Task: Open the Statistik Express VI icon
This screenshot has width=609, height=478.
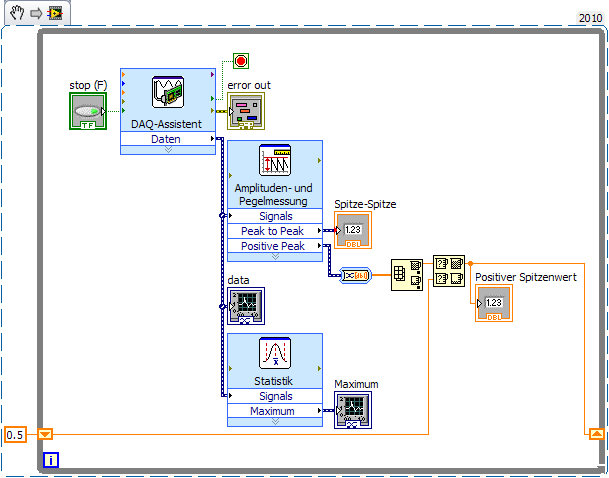Action: tap(275, 353)
